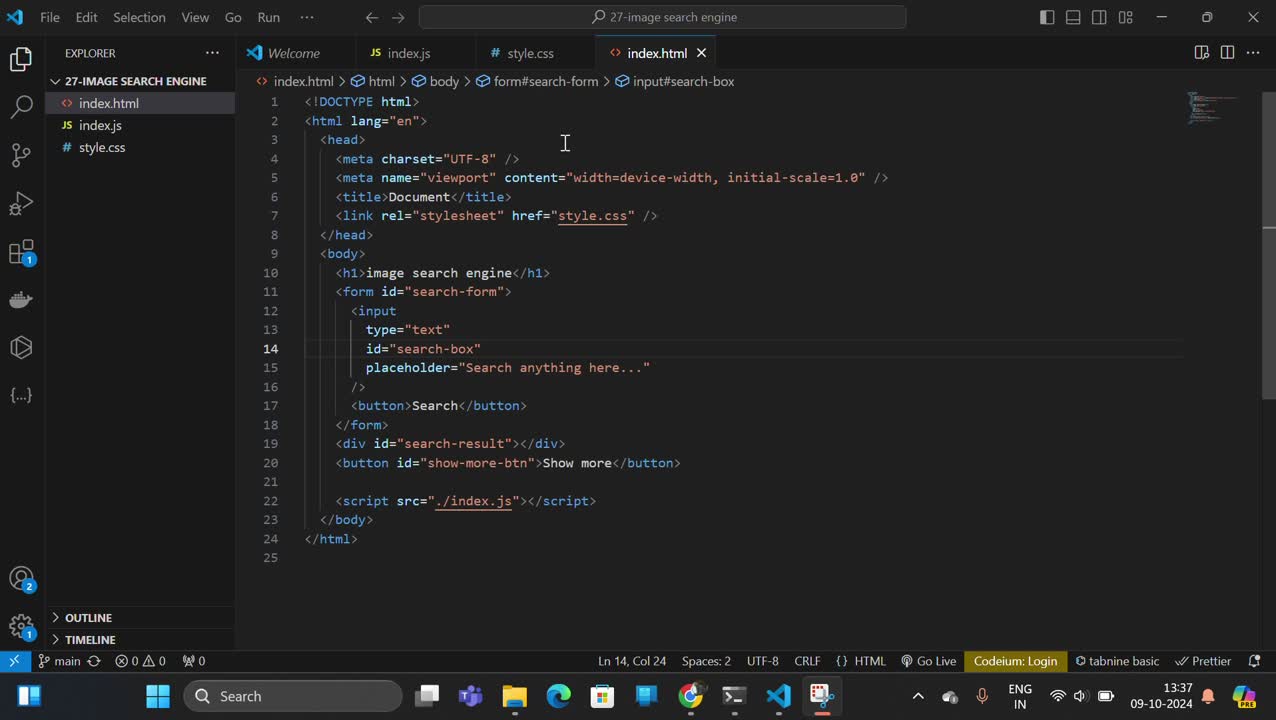
Task: Select index.html in Explorer
Action: [x=140, y=103]
